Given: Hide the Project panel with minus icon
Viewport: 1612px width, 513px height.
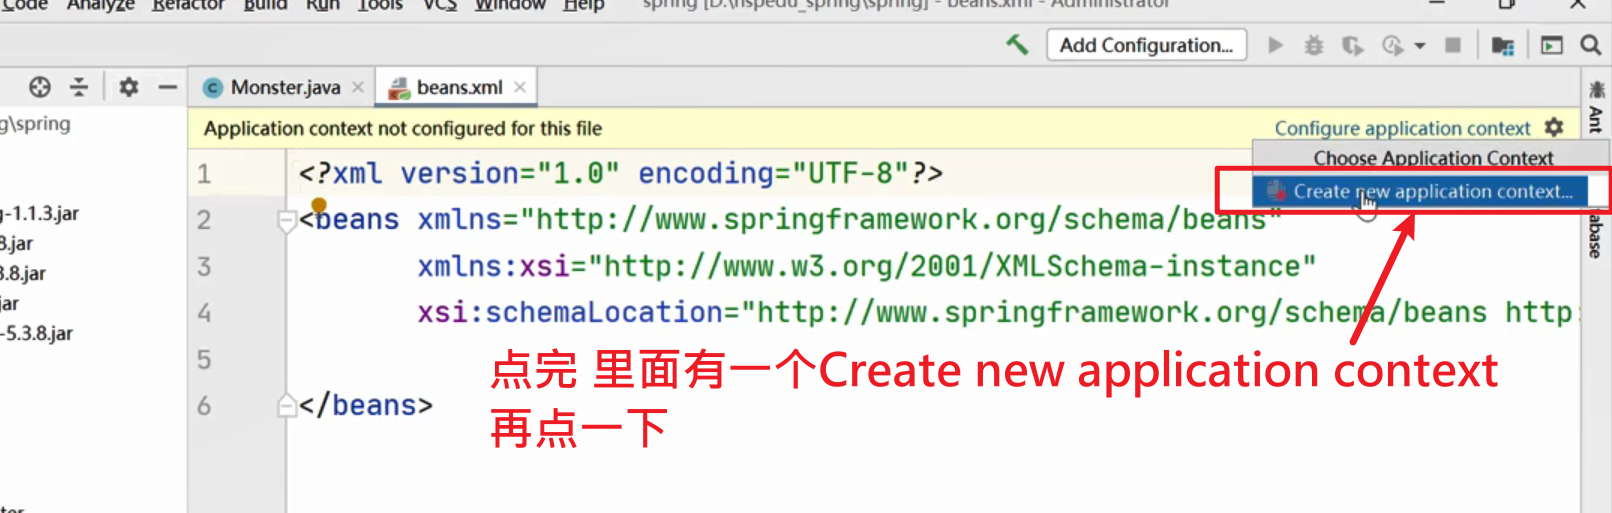Looking at the screenshot, I should pyautogui.click(x=167, y=87).
